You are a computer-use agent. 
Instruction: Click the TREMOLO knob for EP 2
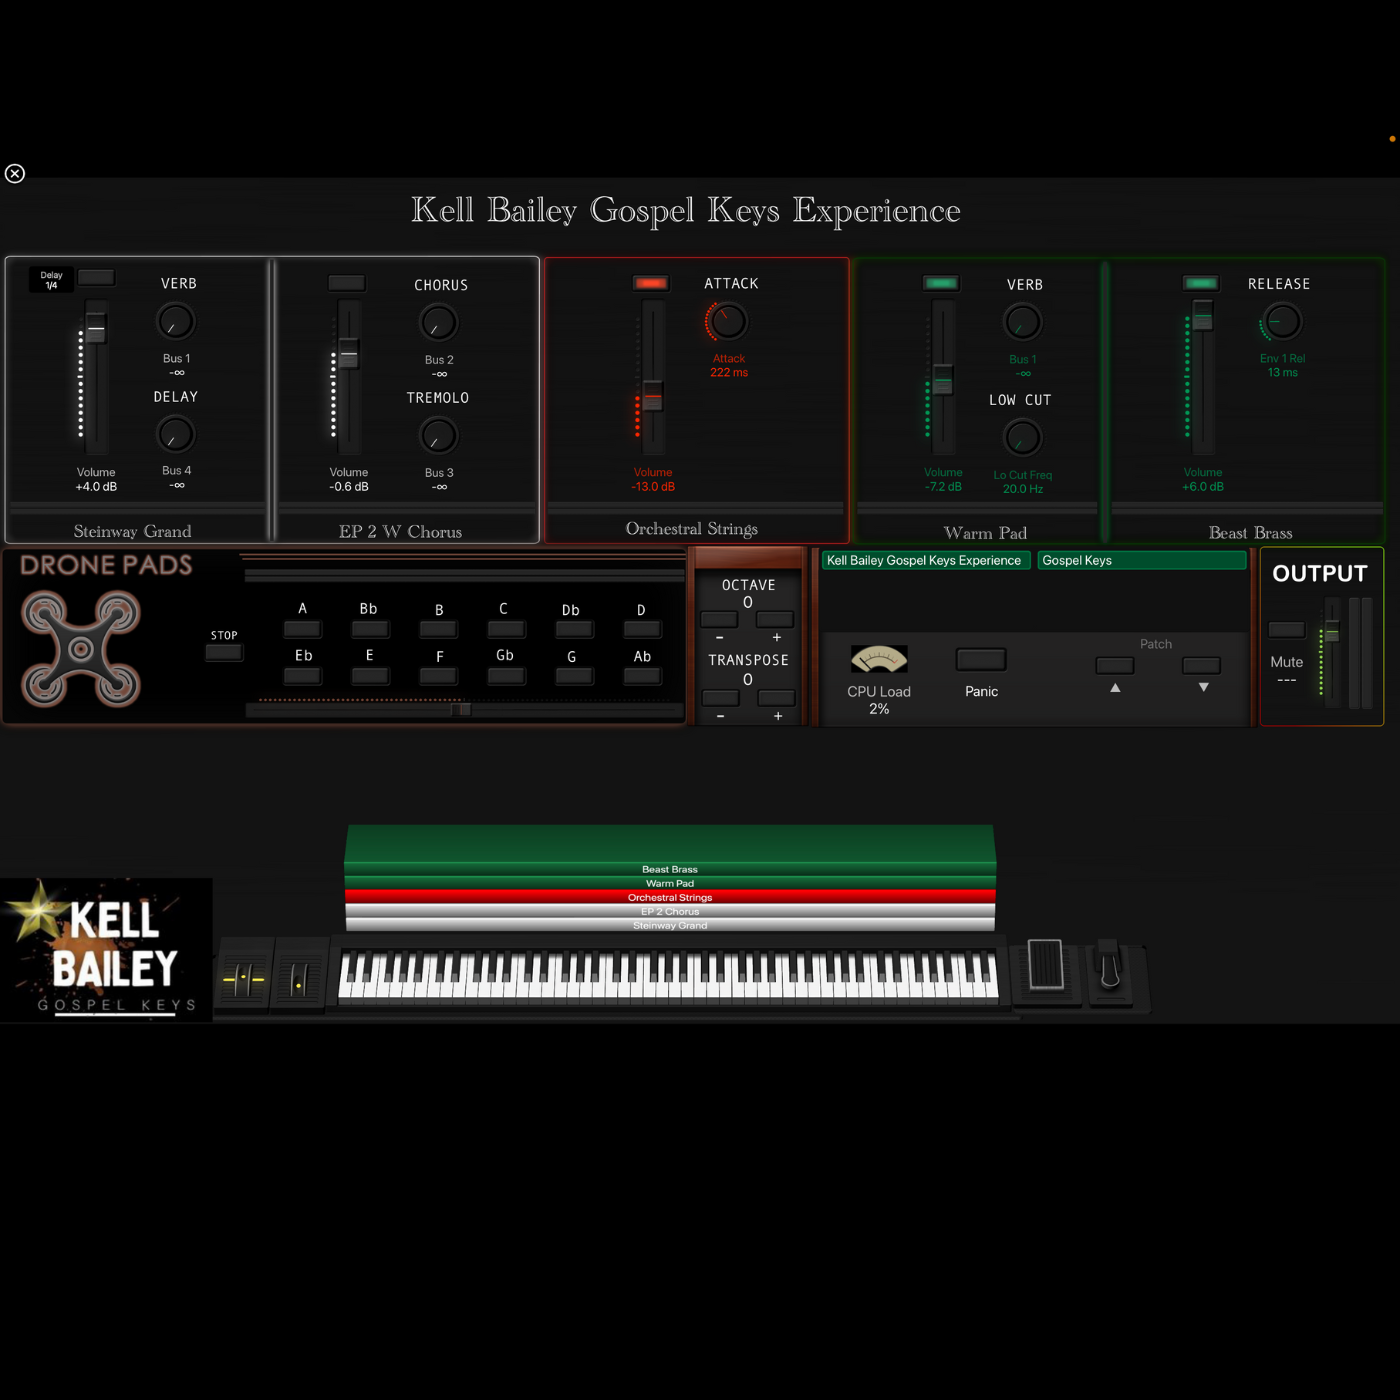coord(438,436)
